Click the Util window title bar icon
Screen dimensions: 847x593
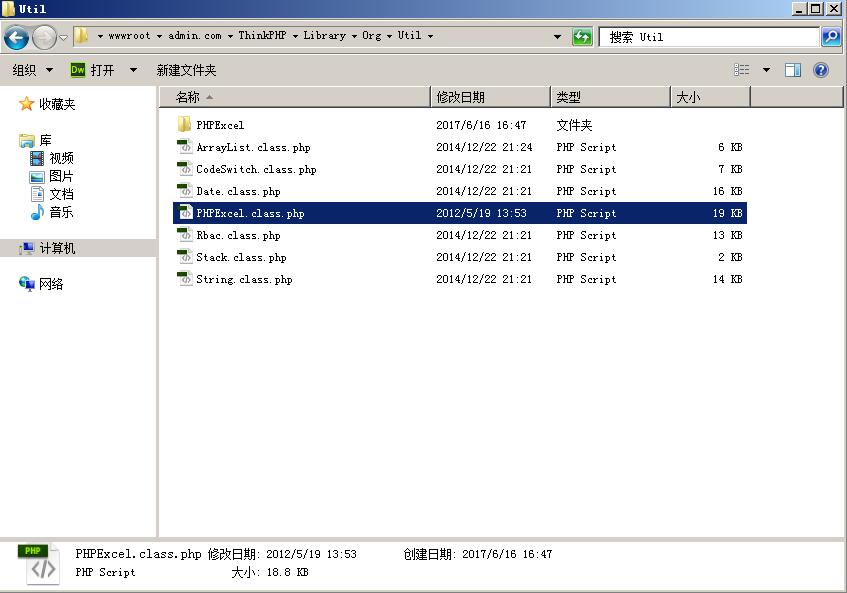coord(8,8)
